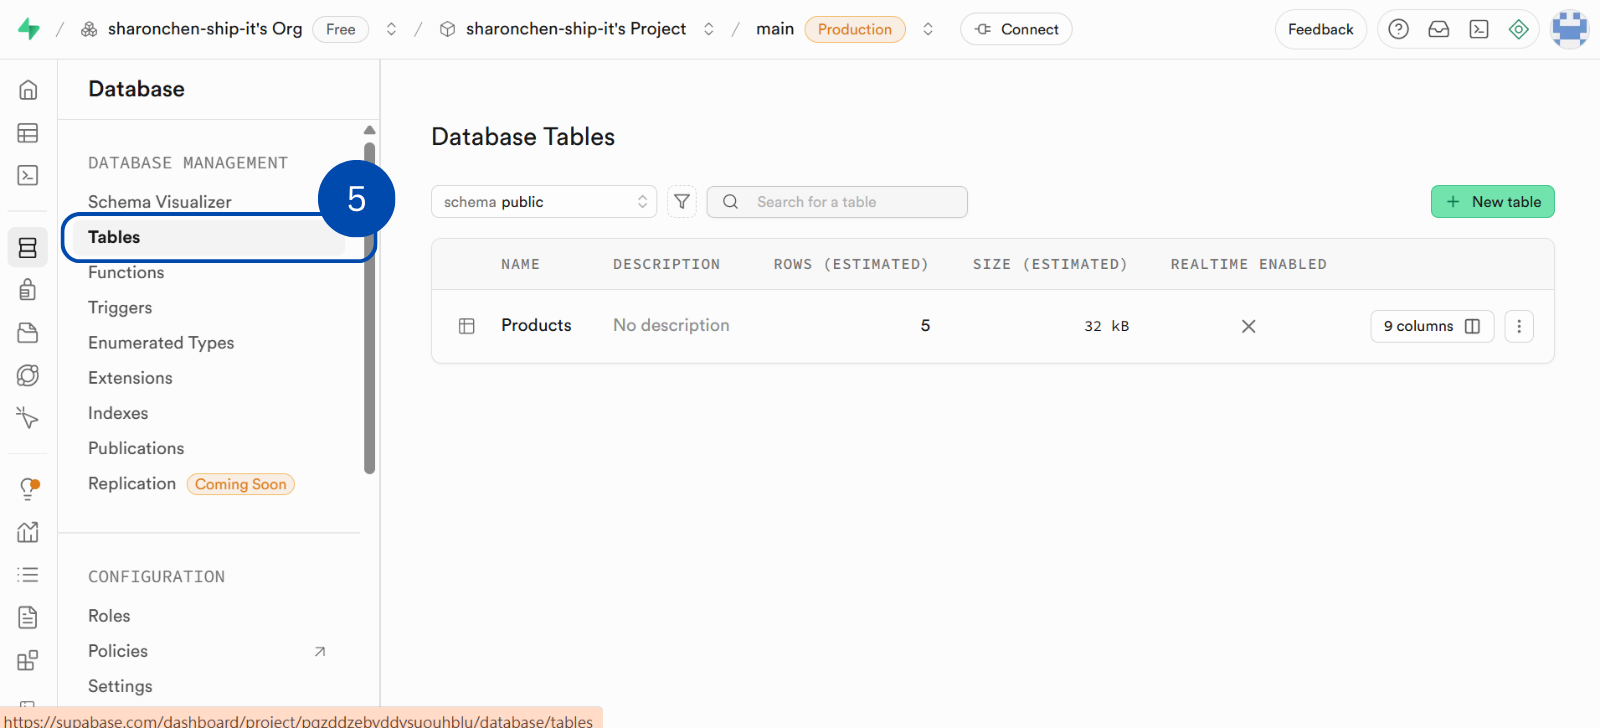
Task: Open the 9 columns button
Action: [1431, 326]
